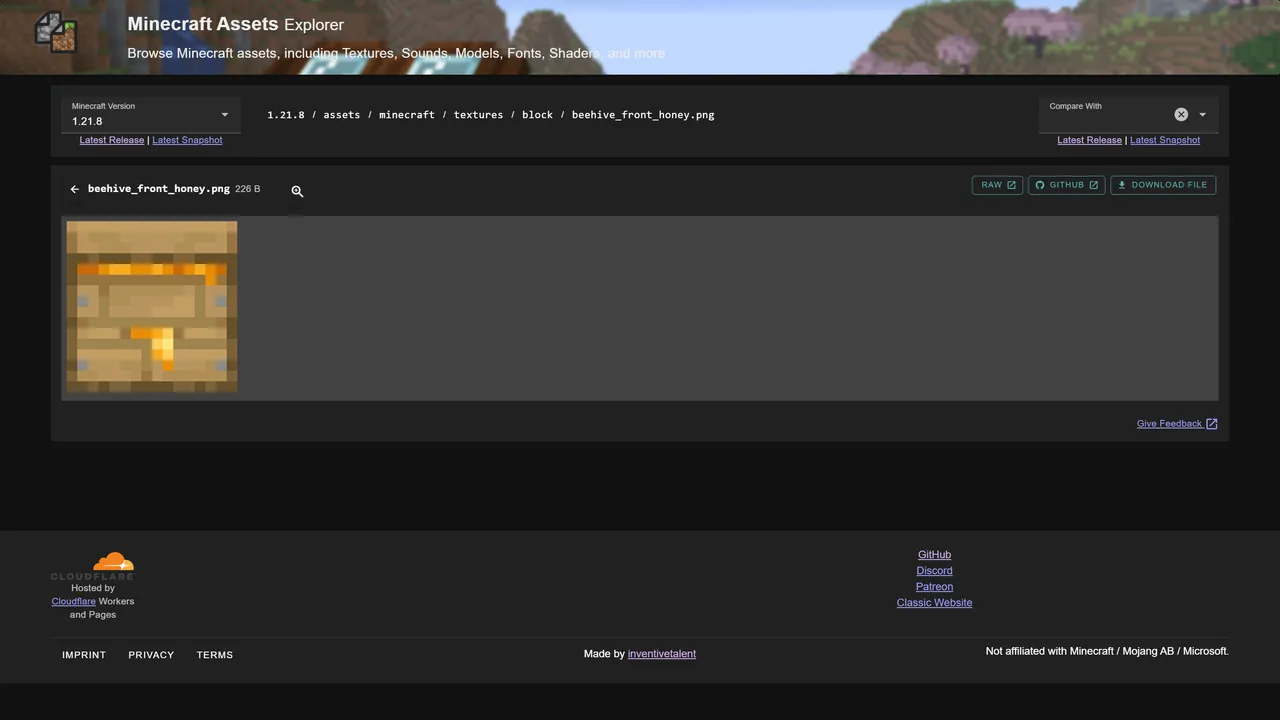Select Latest Release under Minecraft Version
Screen dimensions: 1280x720
(x=111, y=140)
